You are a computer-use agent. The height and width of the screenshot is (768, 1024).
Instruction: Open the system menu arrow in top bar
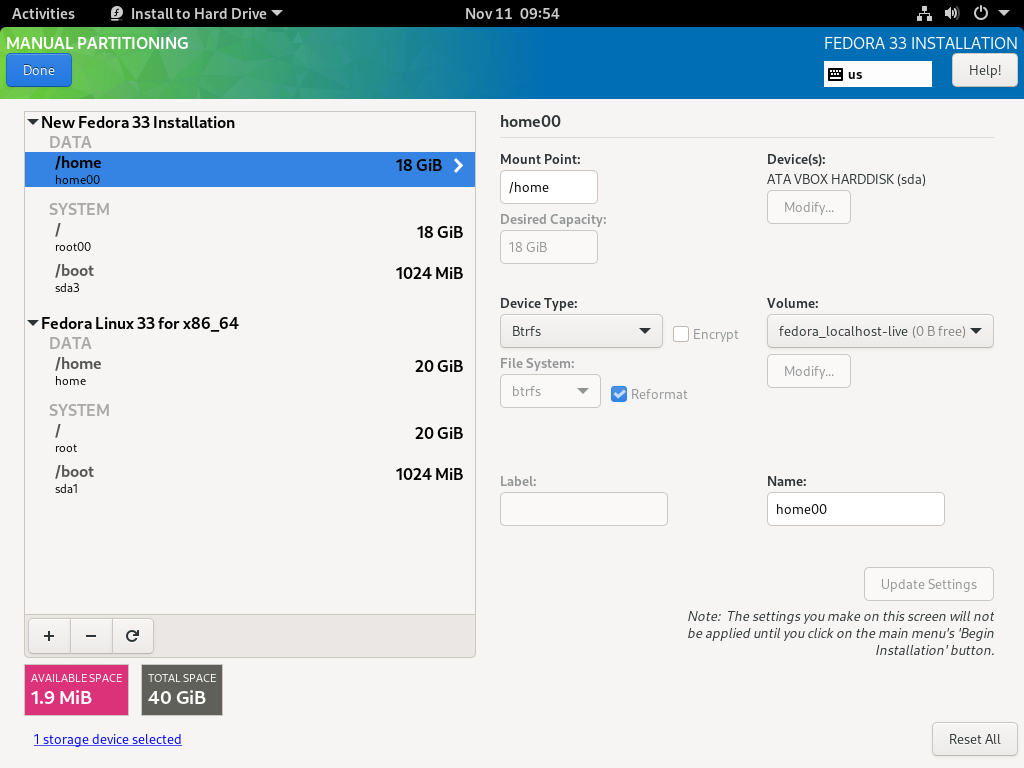(1004, 14)
